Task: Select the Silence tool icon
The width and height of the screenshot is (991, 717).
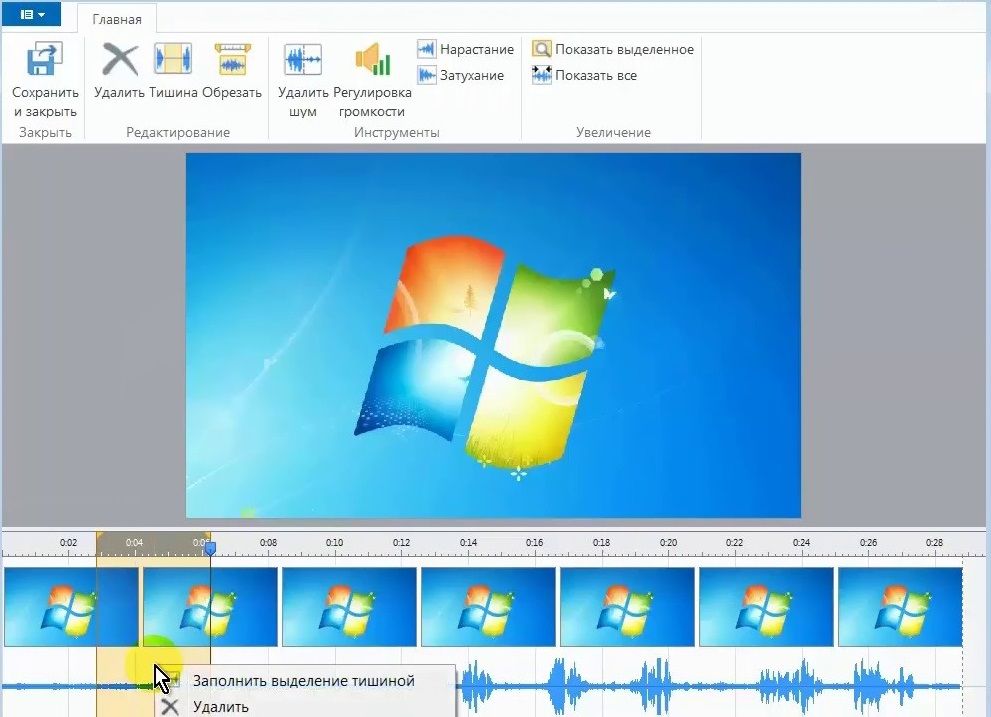Action: tap(173, 60)
